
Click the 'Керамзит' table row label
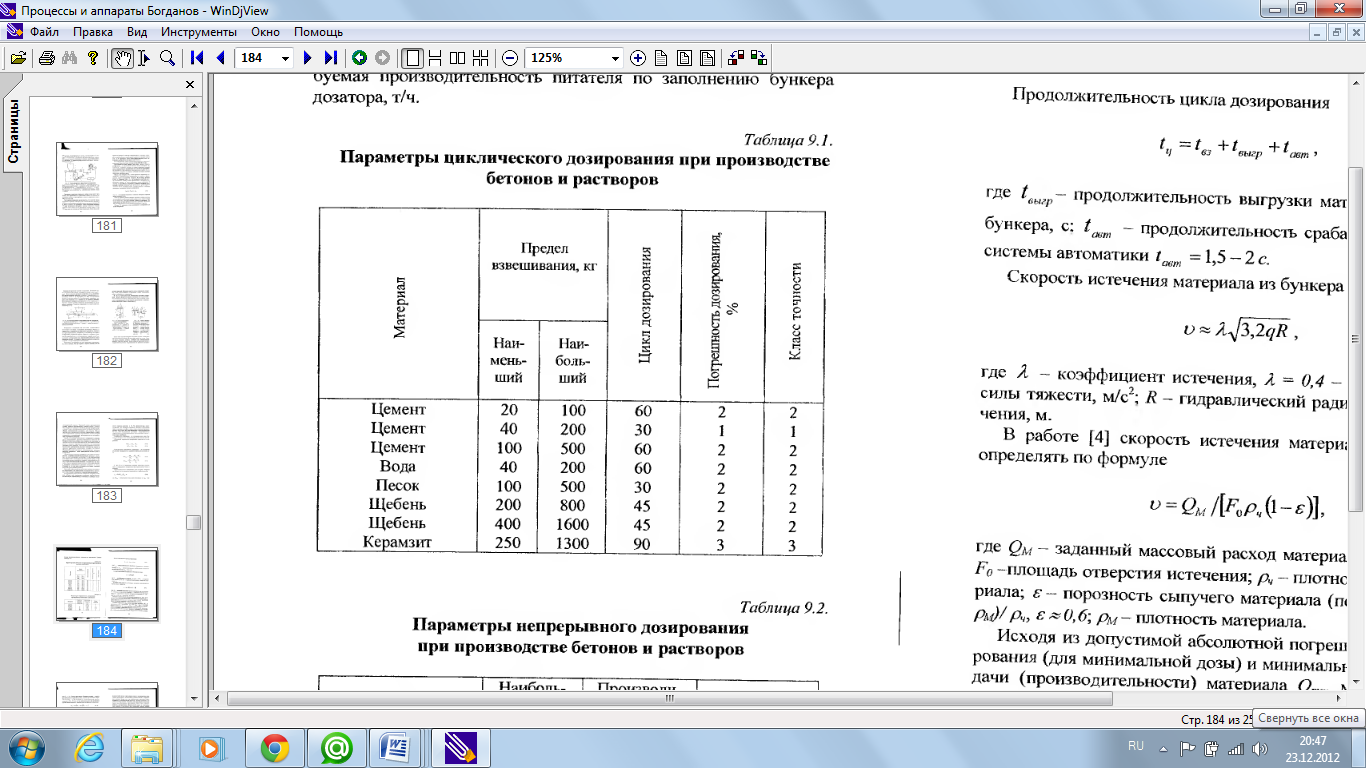tap(396, 543)
